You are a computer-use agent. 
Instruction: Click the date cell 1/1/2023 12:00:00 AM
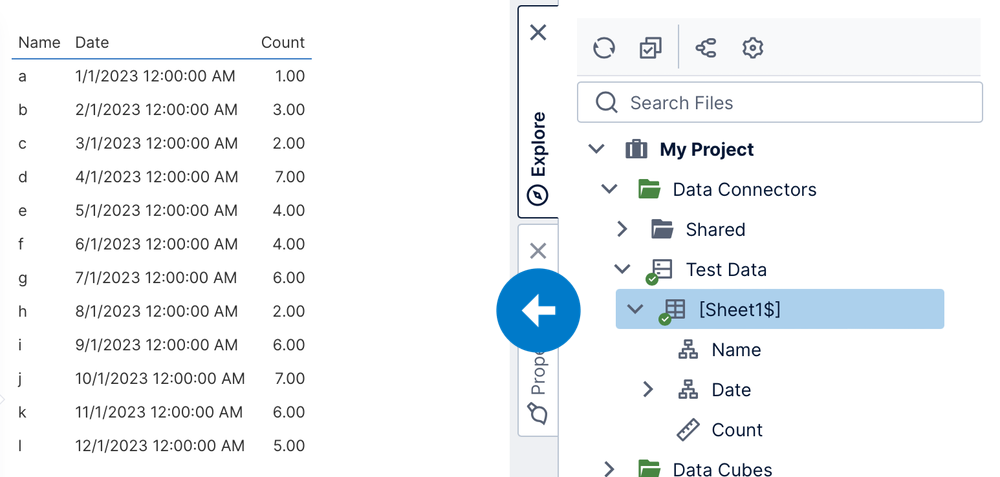(155, 77)
